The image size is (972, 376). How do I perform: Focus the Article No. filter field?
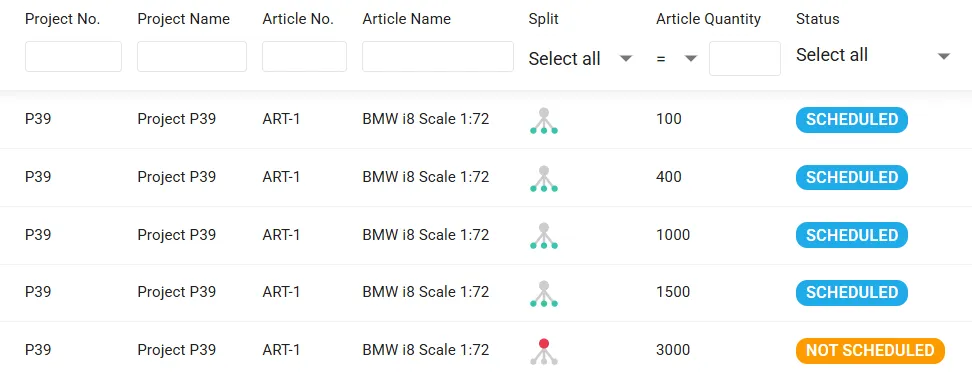tap(304, 56)
